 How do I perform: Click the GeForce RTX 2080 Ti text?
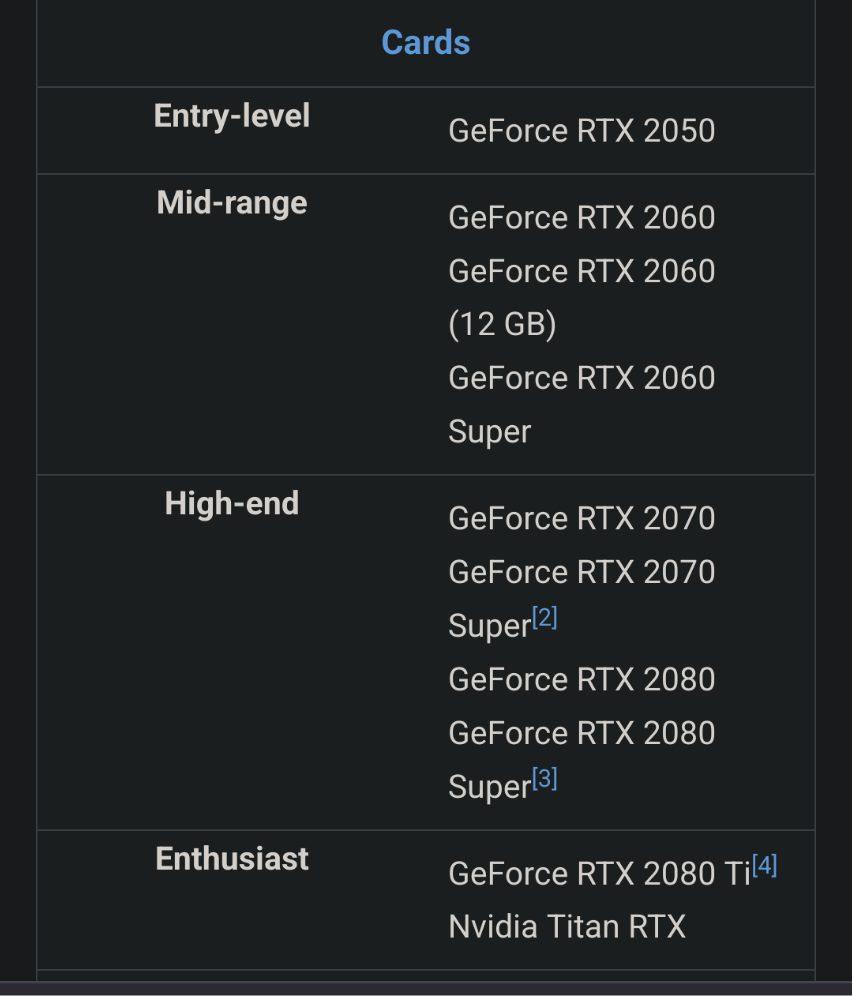[598, 874]
